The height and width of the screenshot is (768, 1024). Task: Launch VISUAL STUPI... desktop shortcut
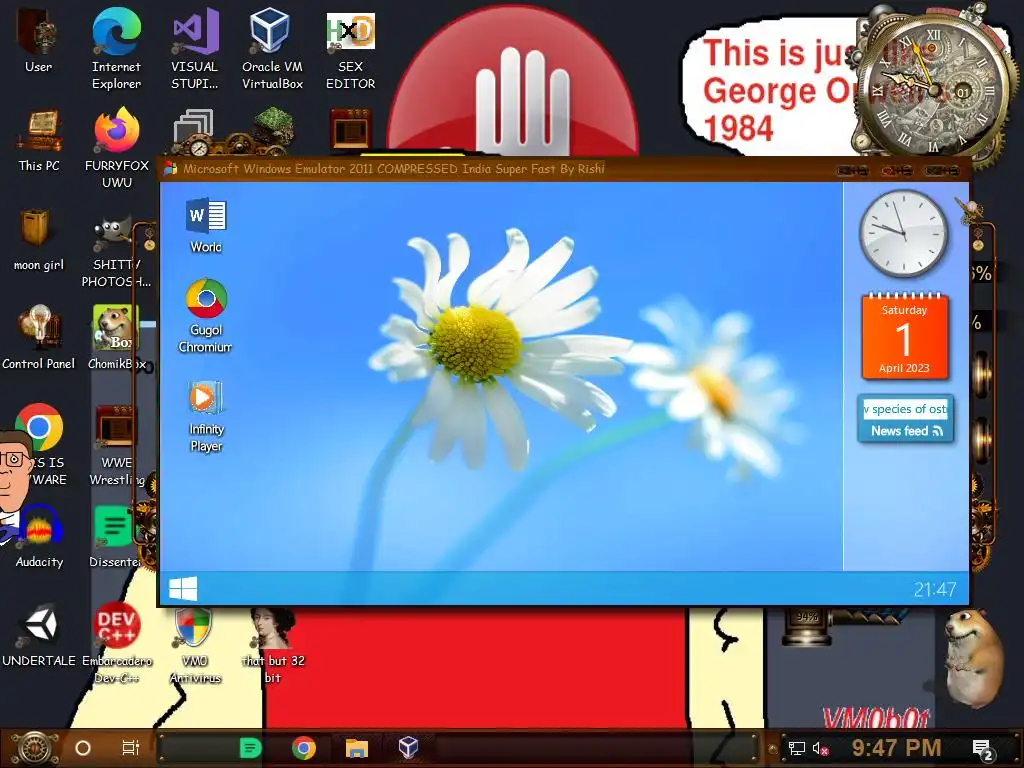coord(195,49)
